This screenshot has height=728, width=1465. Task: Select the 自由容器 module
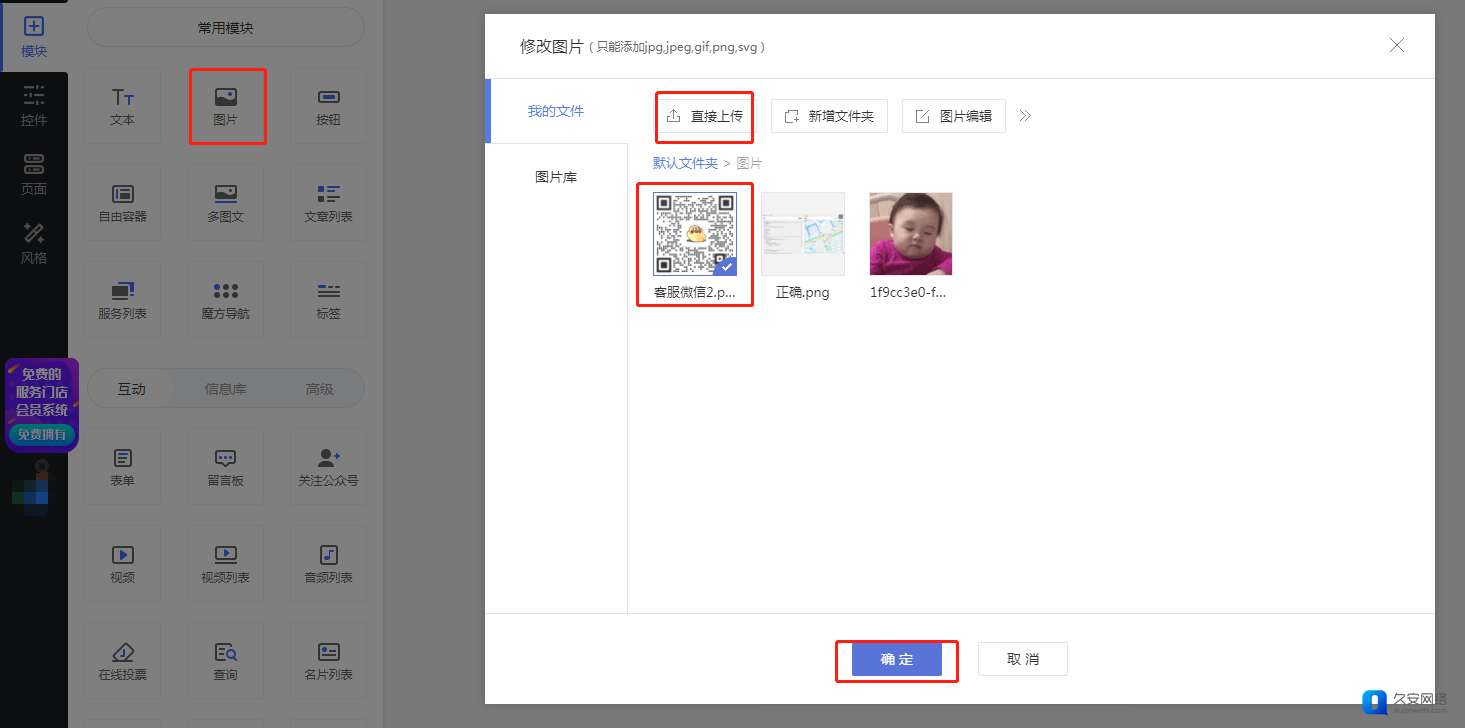(x=123, y=203)
